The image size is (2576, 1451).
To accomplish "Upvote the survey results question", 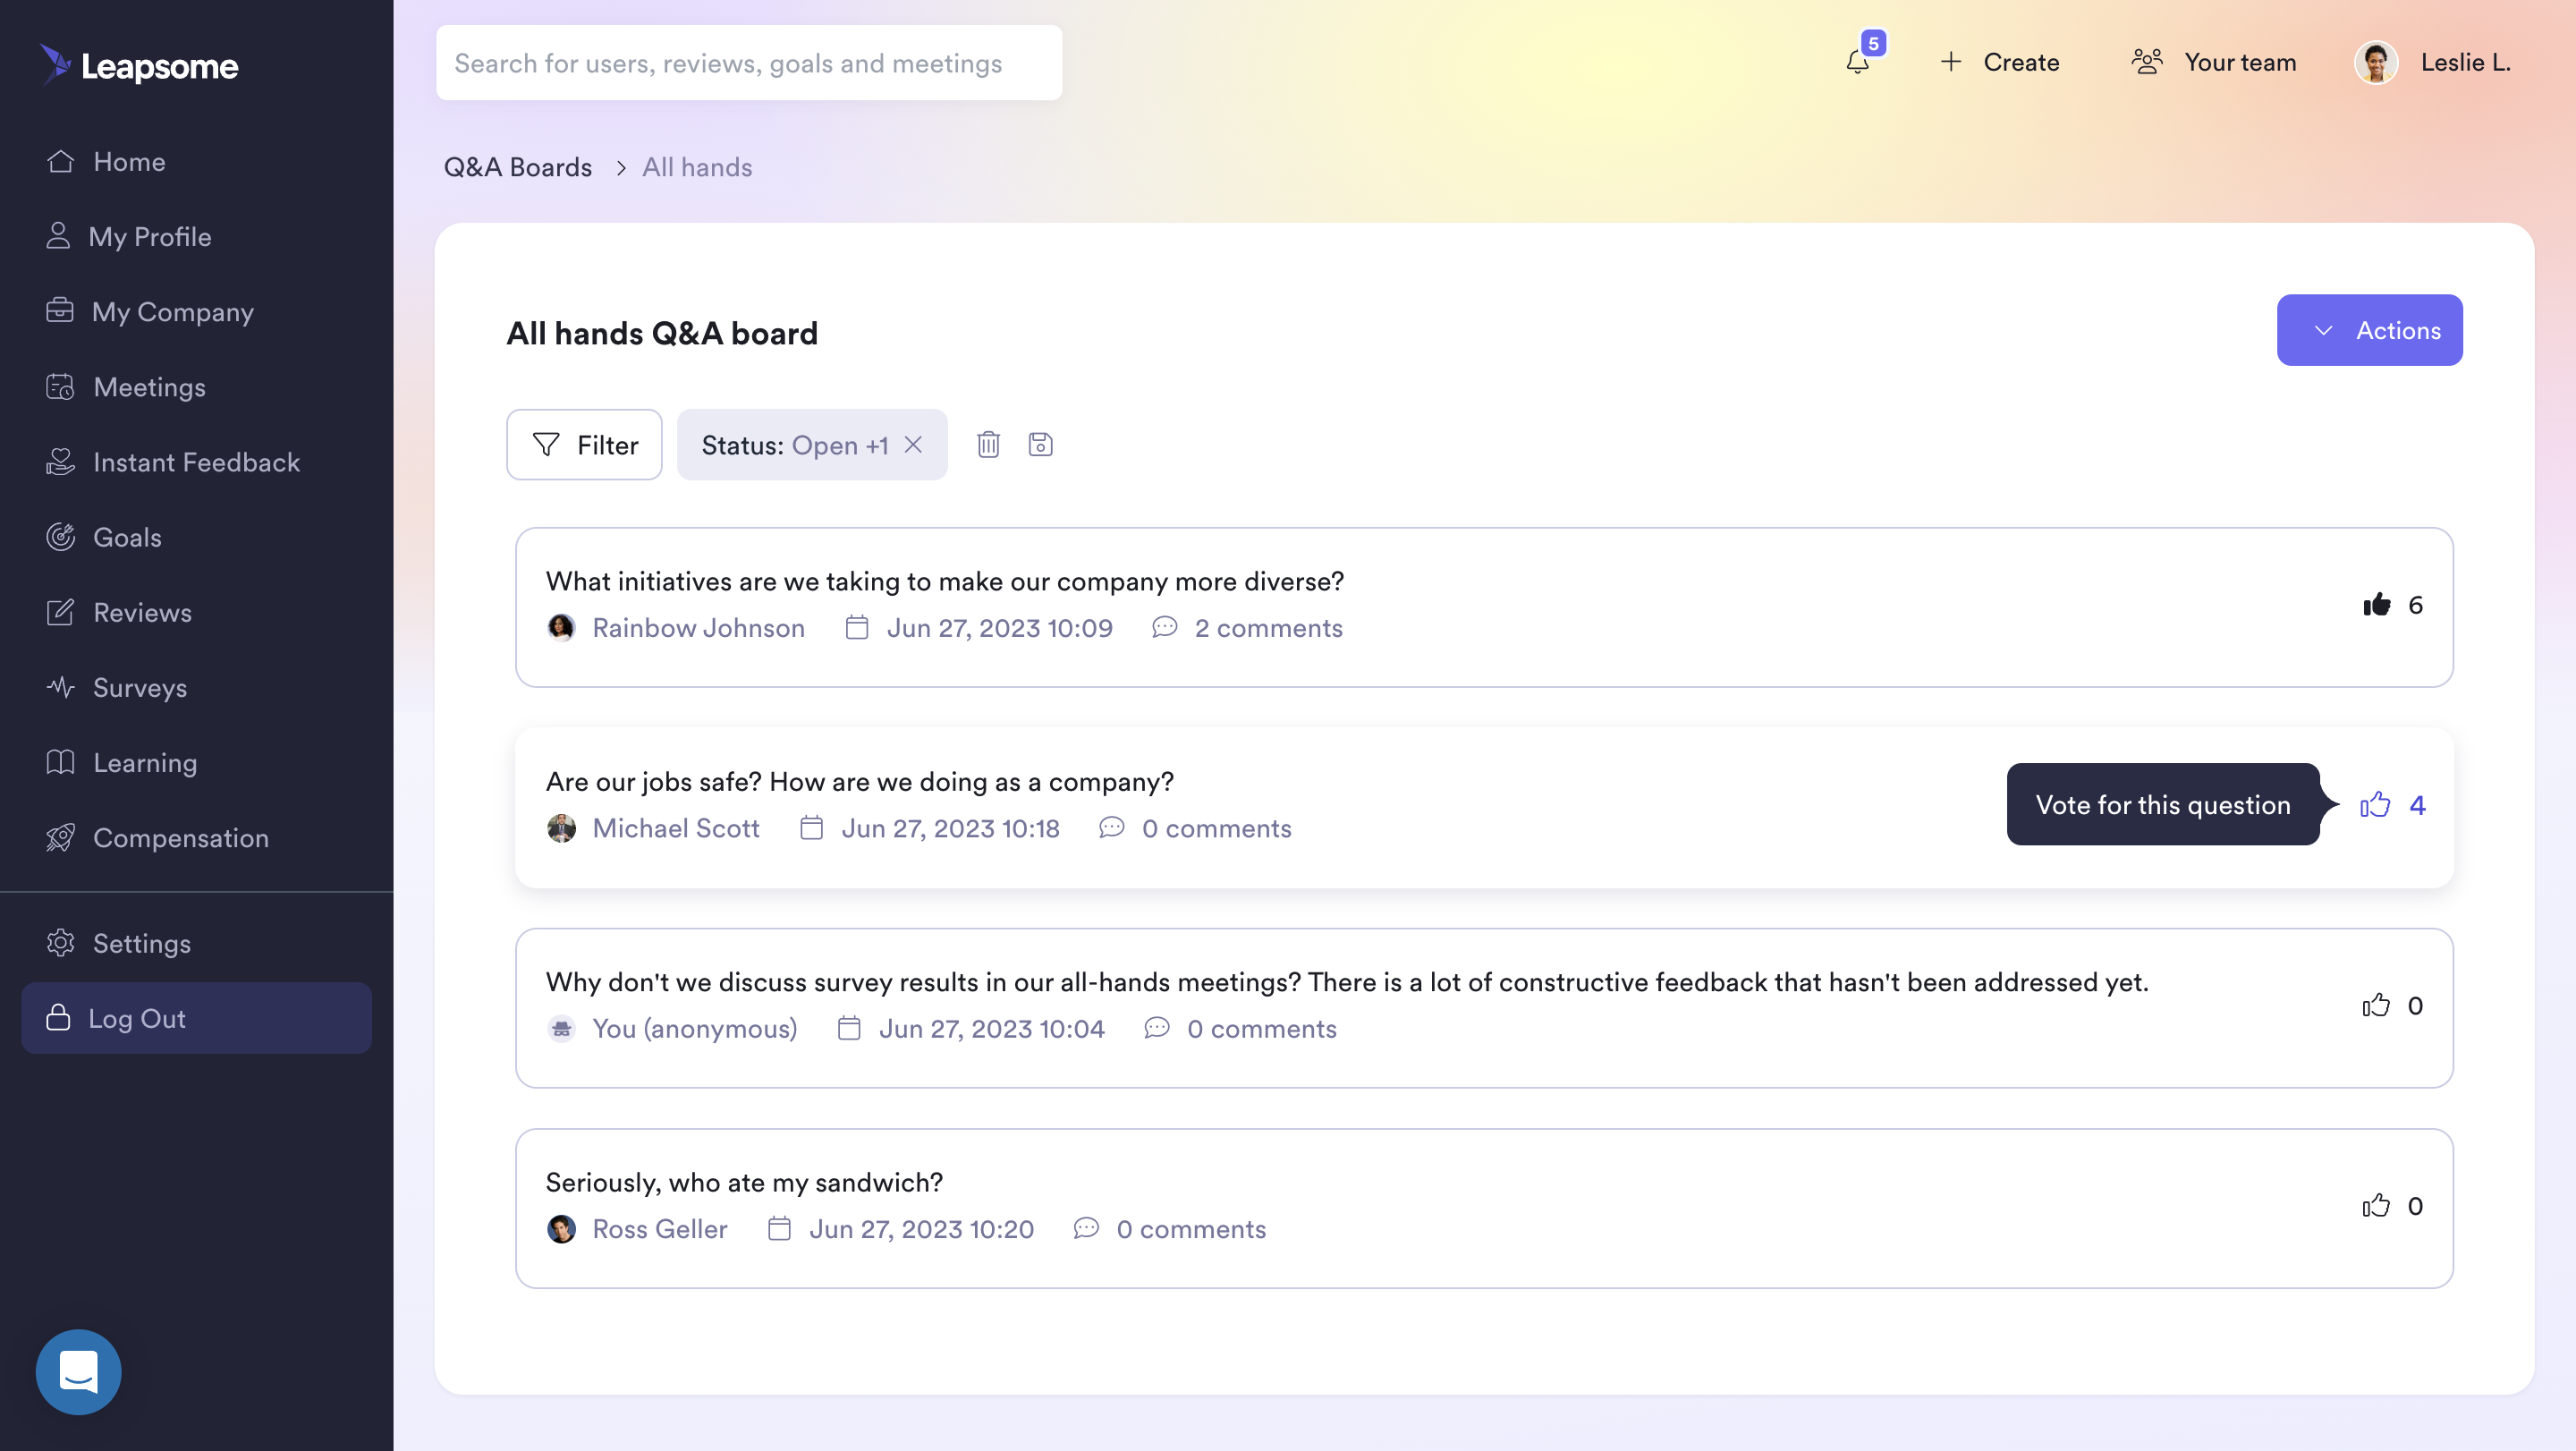I will tap(2376, 1005).
